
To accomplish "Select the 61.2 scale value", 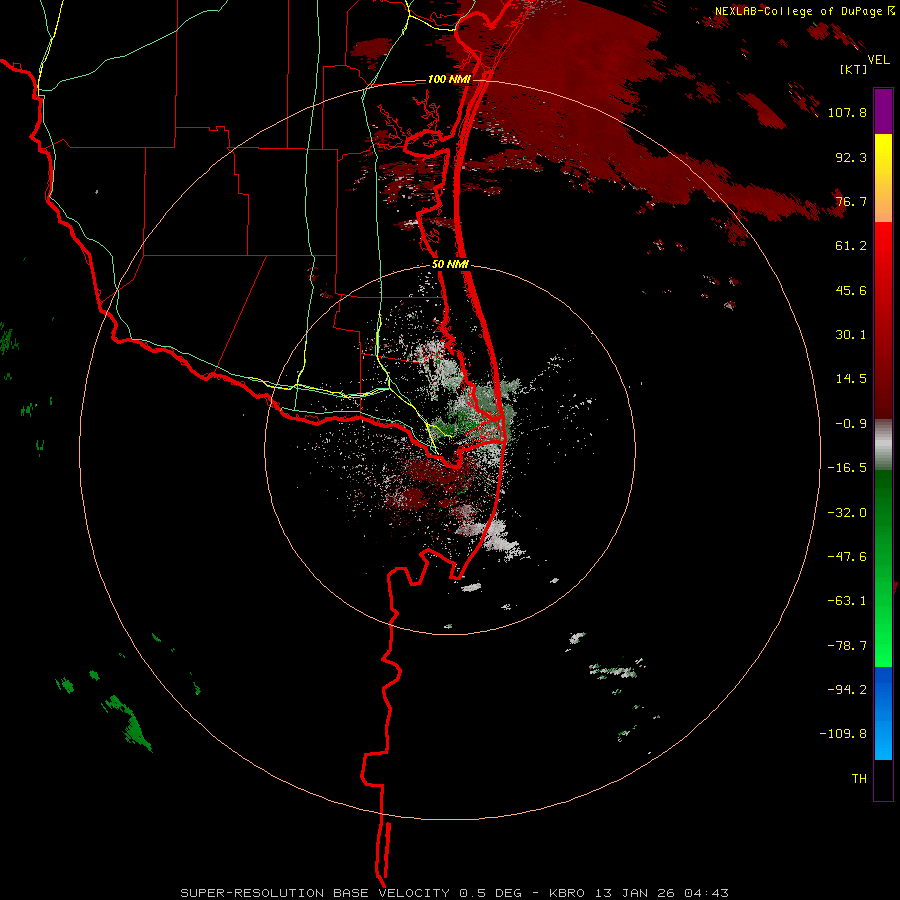I will 851,246.
